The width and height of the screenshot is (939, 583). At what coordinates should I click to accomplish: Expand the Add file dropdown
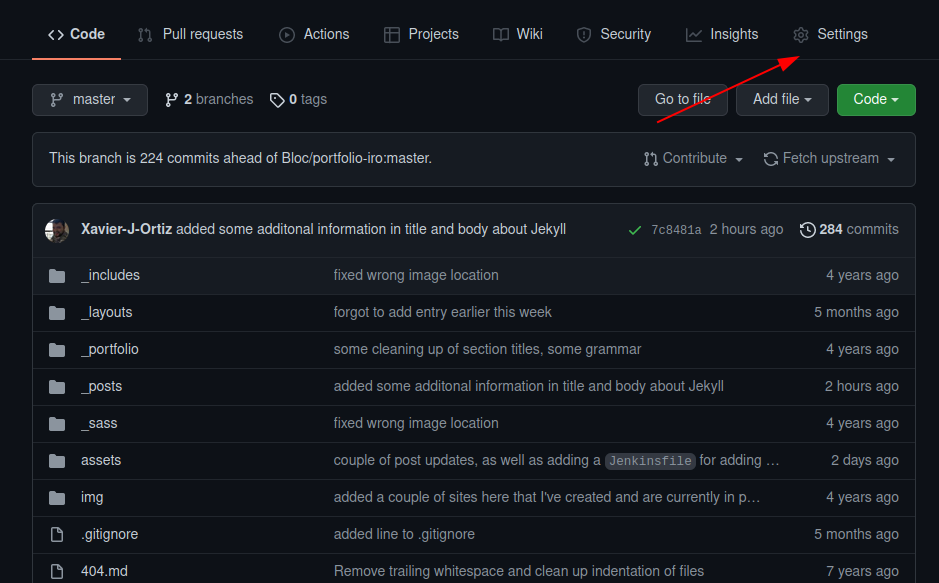[782, 99]
